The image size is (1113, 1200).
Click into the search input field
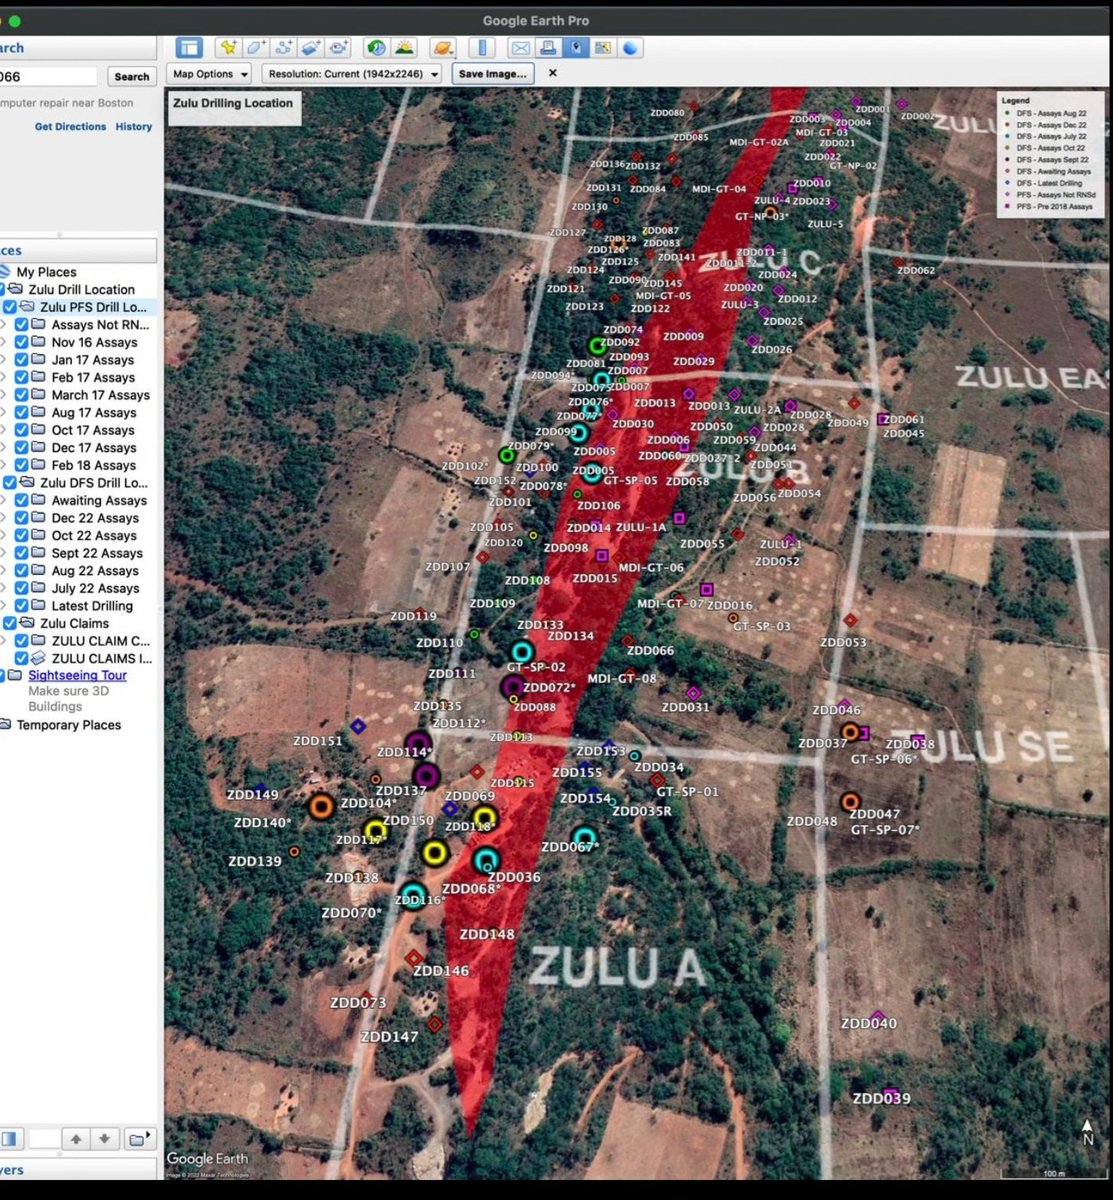tap(48, 76)
